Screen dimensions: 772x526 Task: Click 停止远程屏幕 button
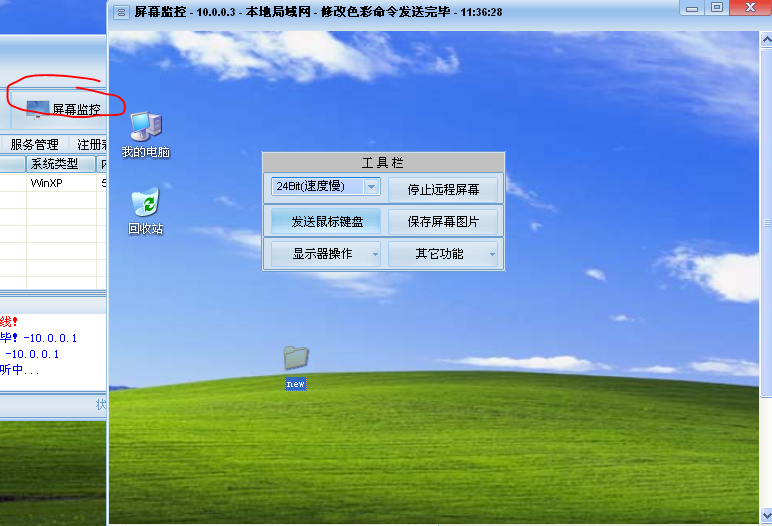point(443,190)
